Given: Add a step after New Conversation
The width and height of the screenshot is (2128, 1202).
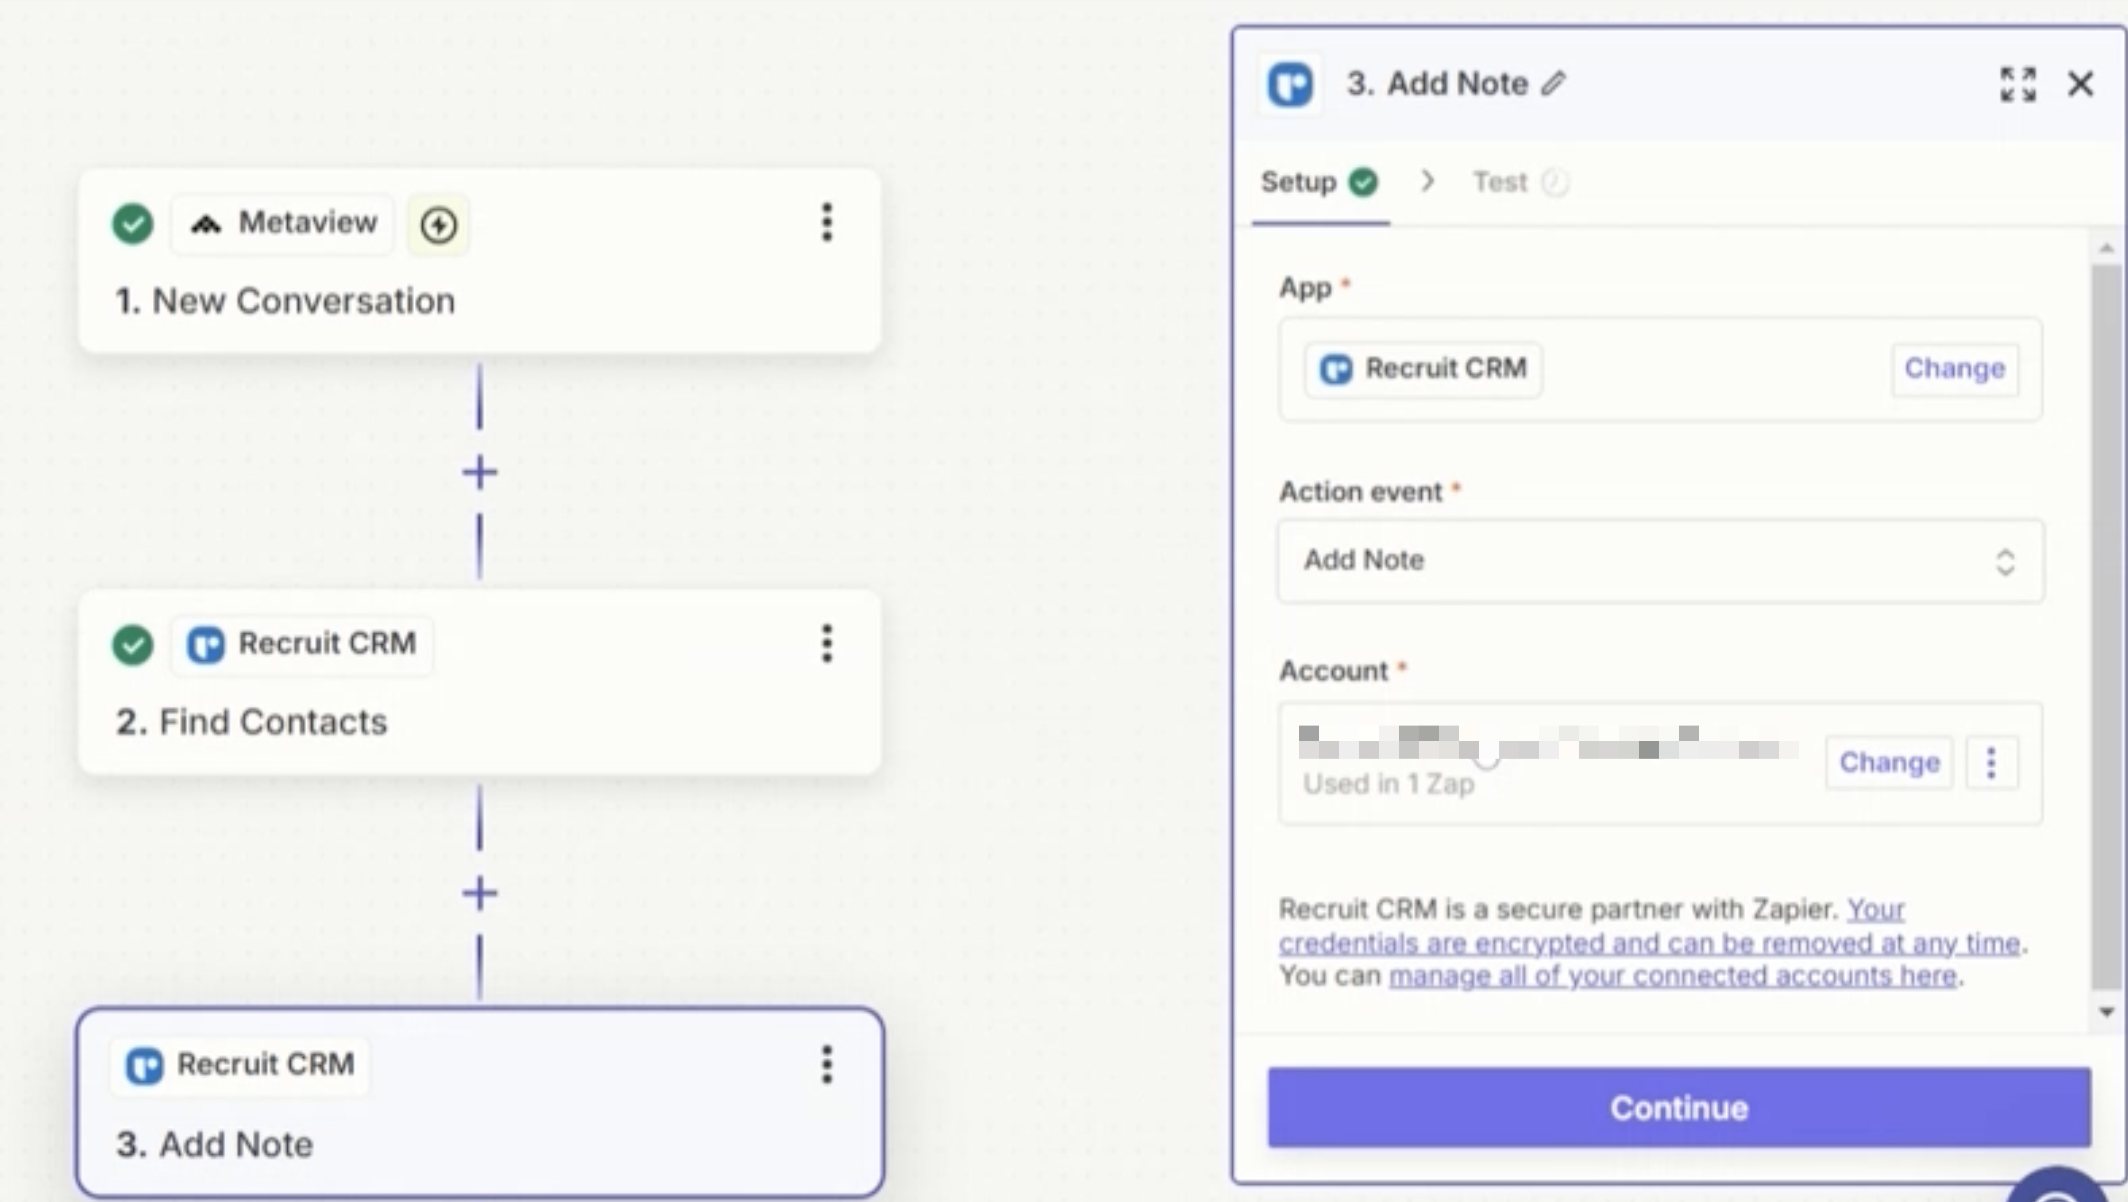Looking at the screenshot, I should [x=480, y=472].
